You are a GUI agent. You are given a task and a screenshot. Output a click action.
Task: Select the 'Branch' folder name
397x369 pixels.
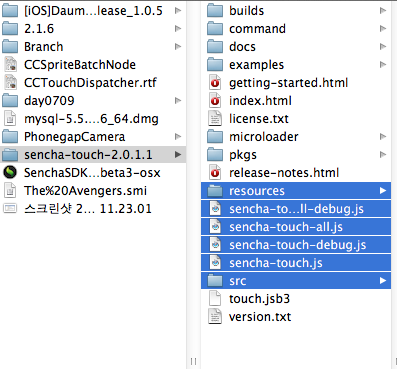pos(44,47)
